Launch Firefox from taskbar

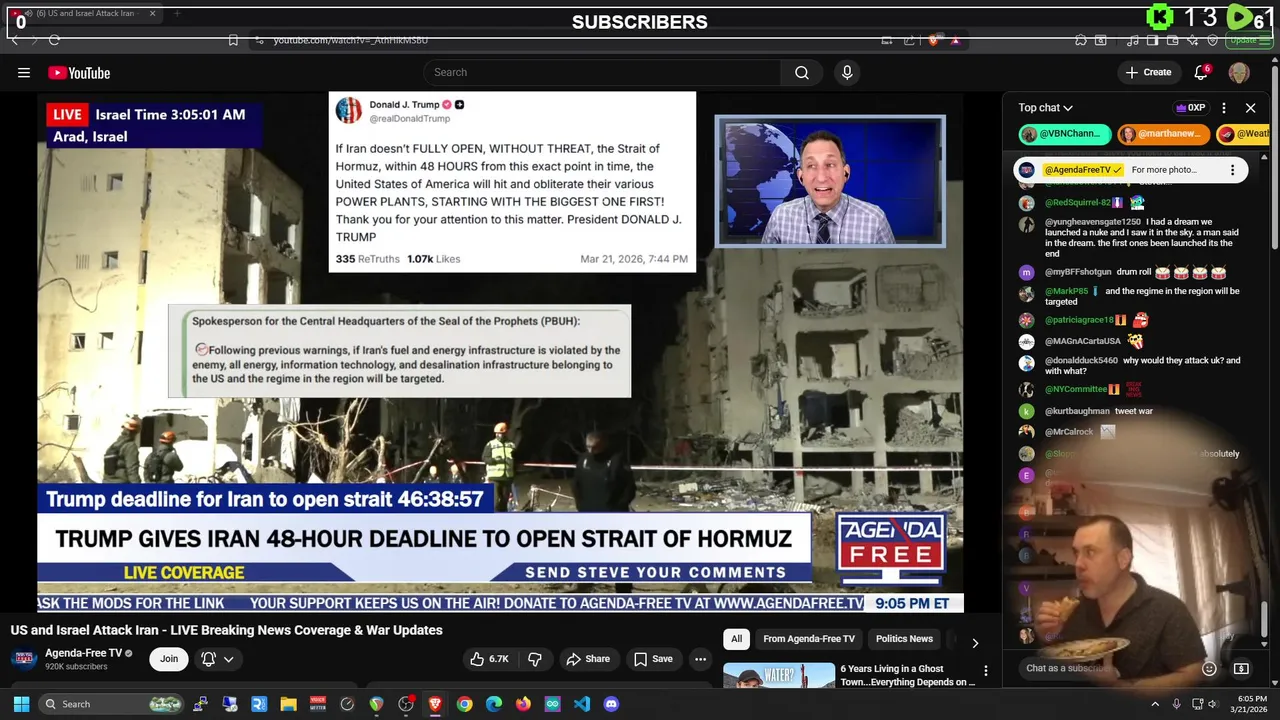pyautogui.click(x=523, y=704)
